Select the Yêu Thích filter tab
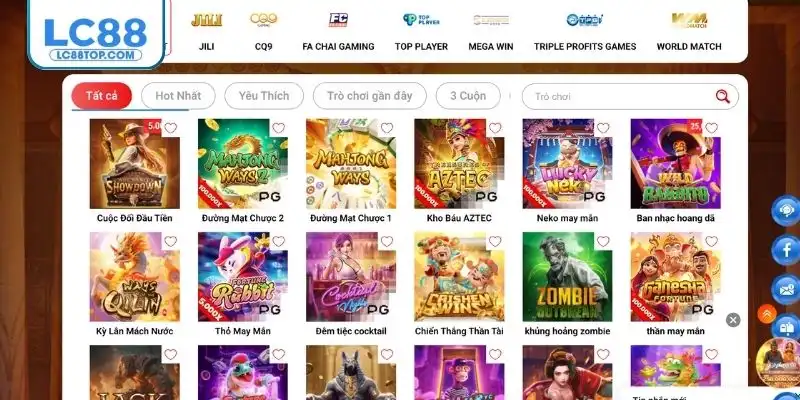Image resolution: width=800 pixels, height=400 pixels. pyautogui.click(x=264, y=96)
